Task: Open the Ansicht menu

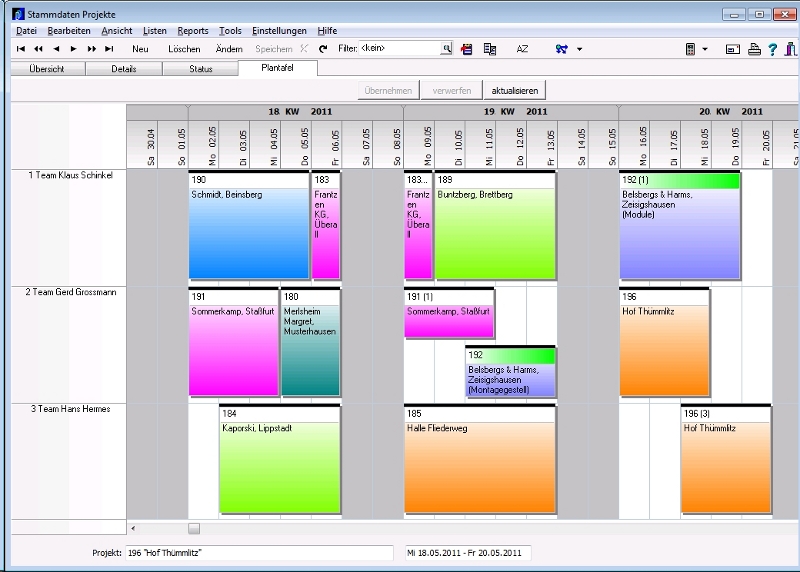Action: (x=117, y=31)
